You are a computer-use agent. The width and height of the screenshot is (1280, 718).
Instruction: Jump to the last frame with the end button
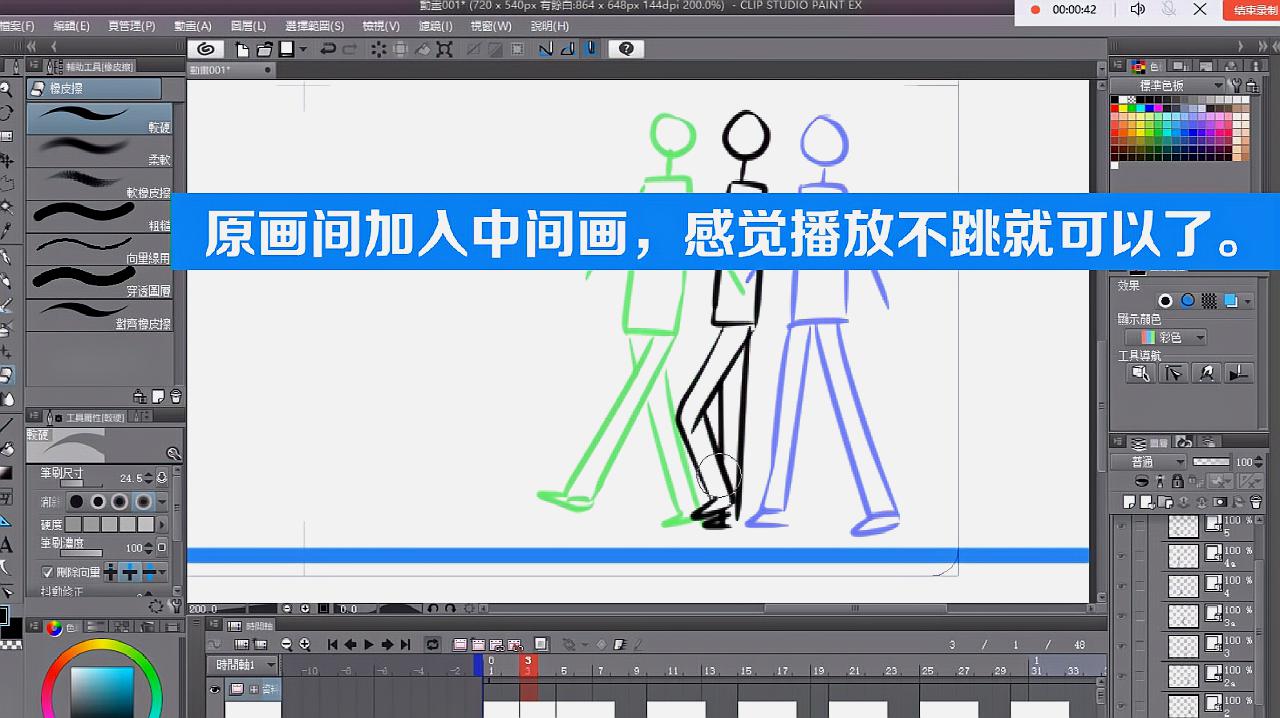pyautogui.click(x=406, y=645)
